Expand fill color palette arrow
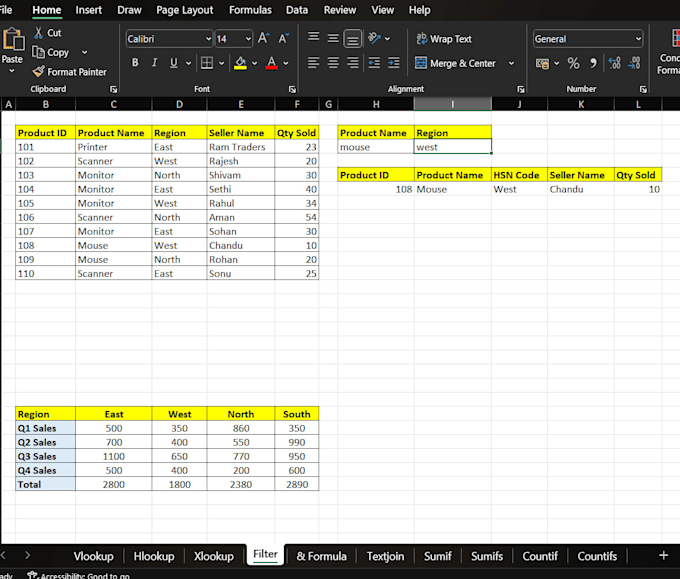The height and width of the screenshot is (579, 680). pyautogui.click(x=255, y=63)
